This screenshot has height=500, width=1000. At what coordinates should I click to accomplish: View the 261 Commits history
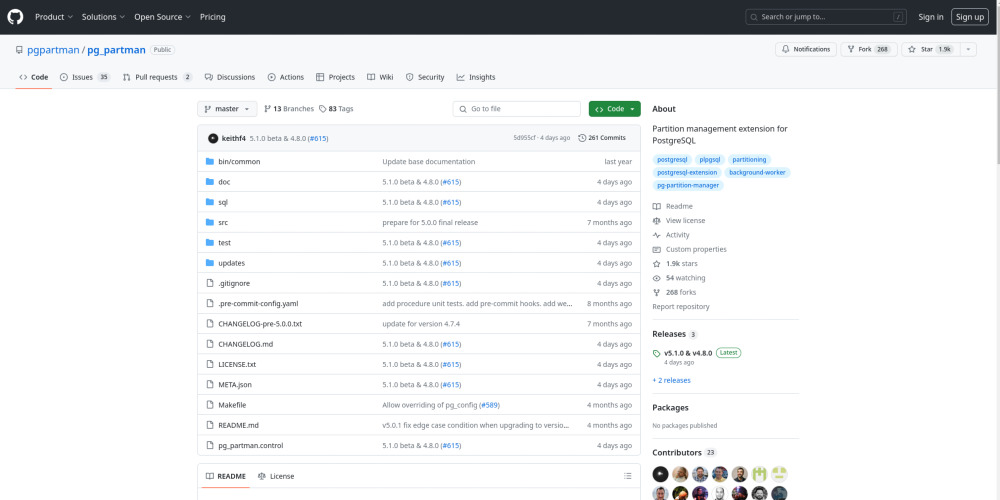coord(602,138)
